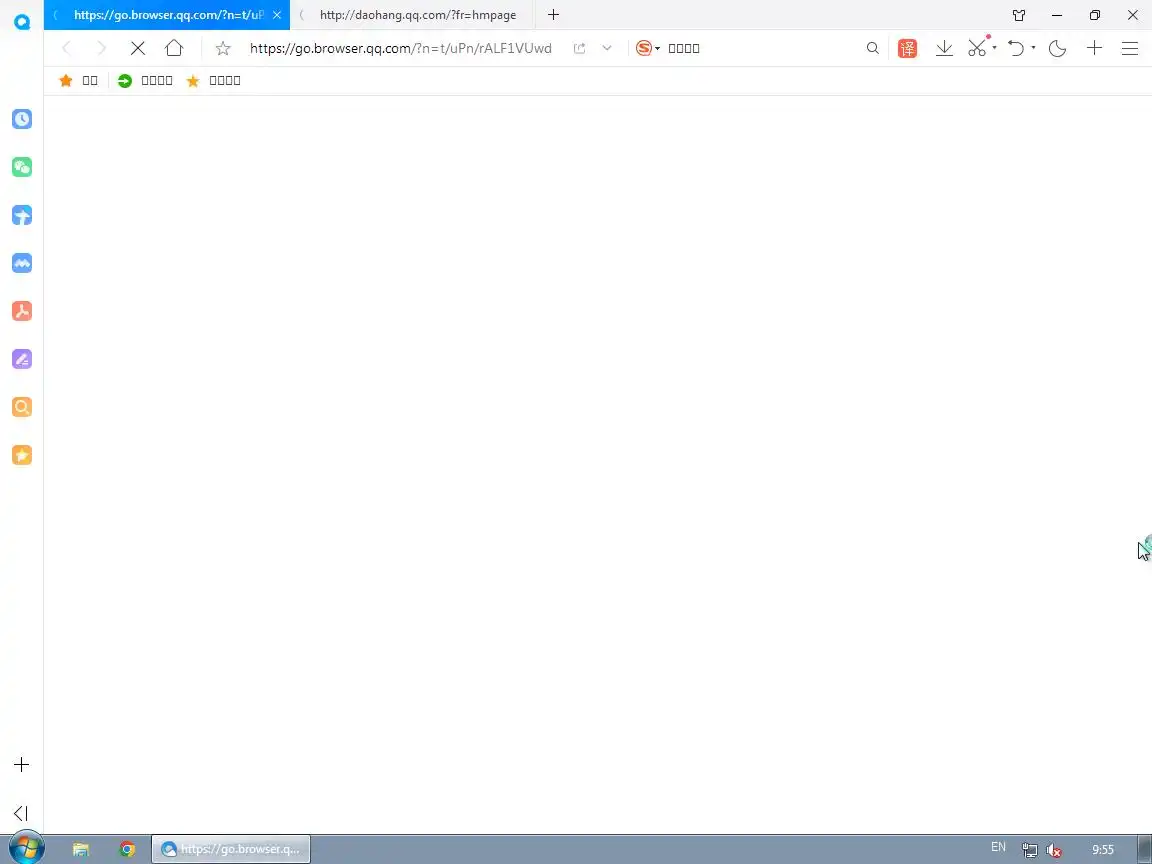Open the orange search sidebar icon

click(22, 407)
